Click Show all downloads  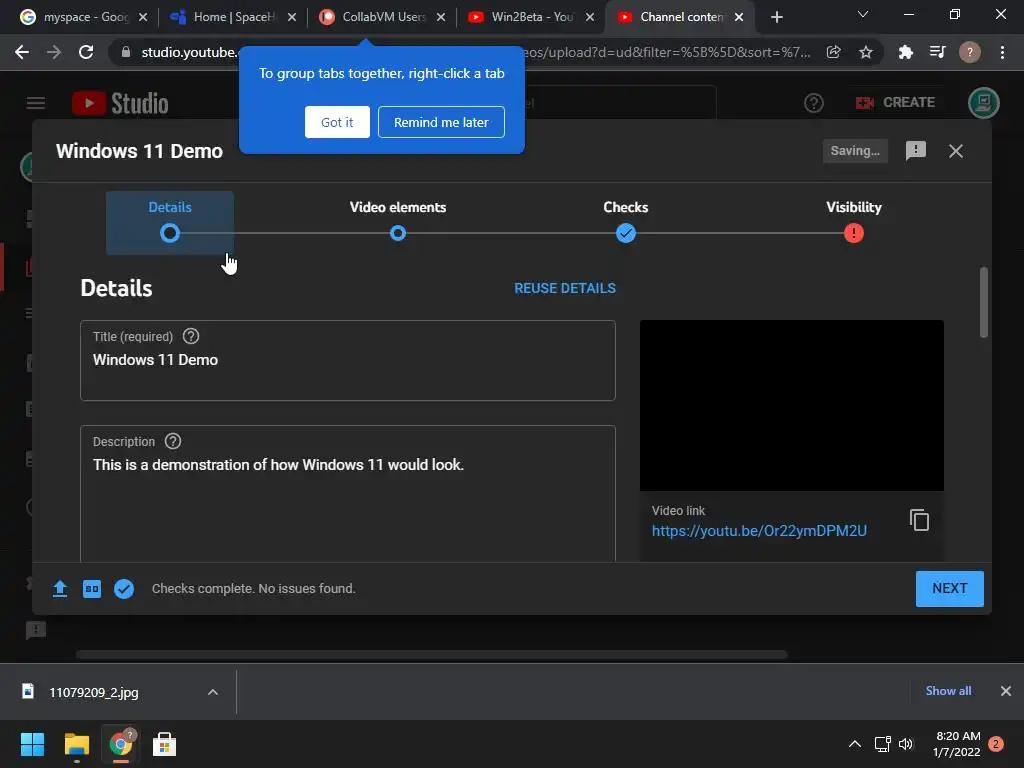(x=948, y=691)
